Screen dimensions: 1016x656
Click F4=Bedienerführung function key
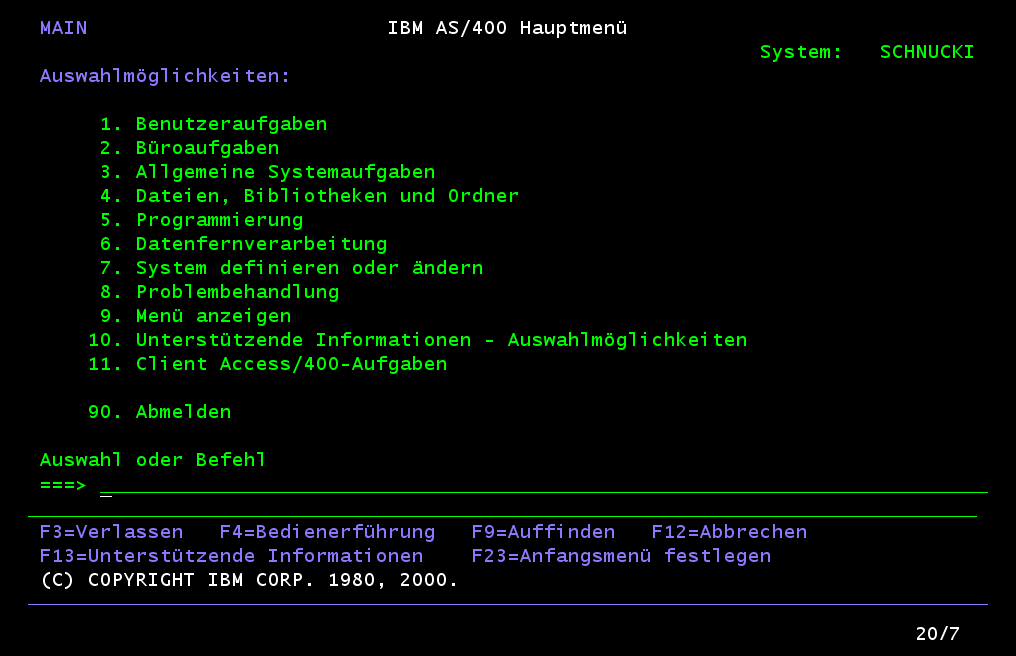click(327, 532)
